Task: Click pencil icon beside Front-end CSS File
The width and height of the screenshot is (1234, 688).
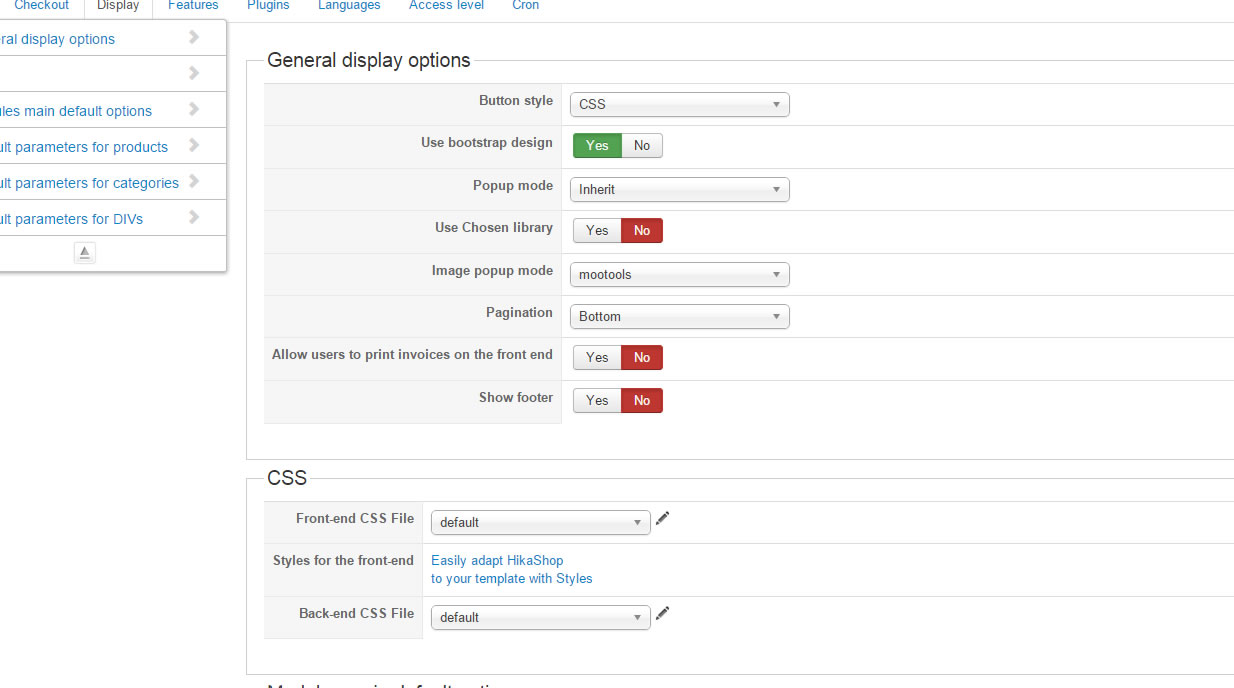Action: pos(662,518)
